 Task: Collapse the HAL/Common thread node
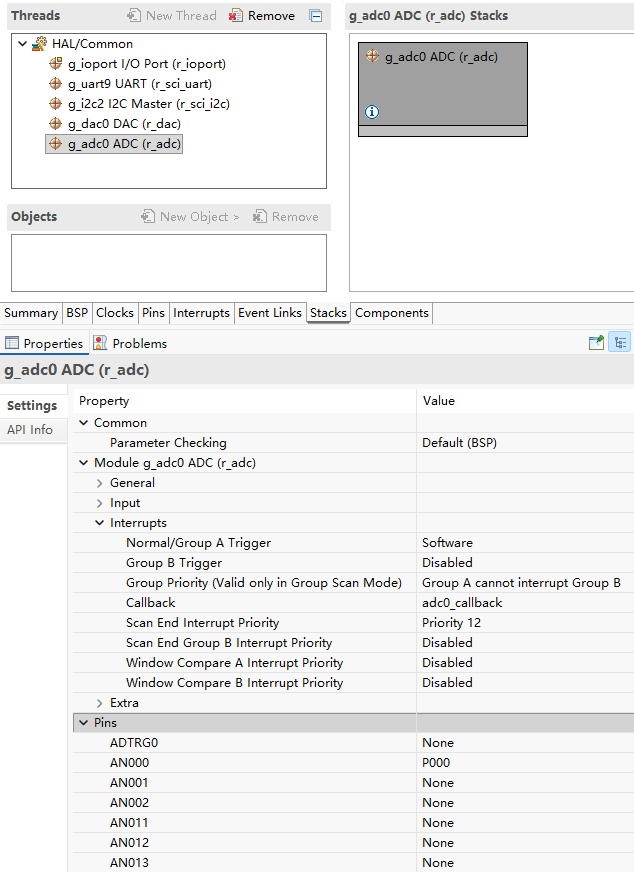pos(23,43)
